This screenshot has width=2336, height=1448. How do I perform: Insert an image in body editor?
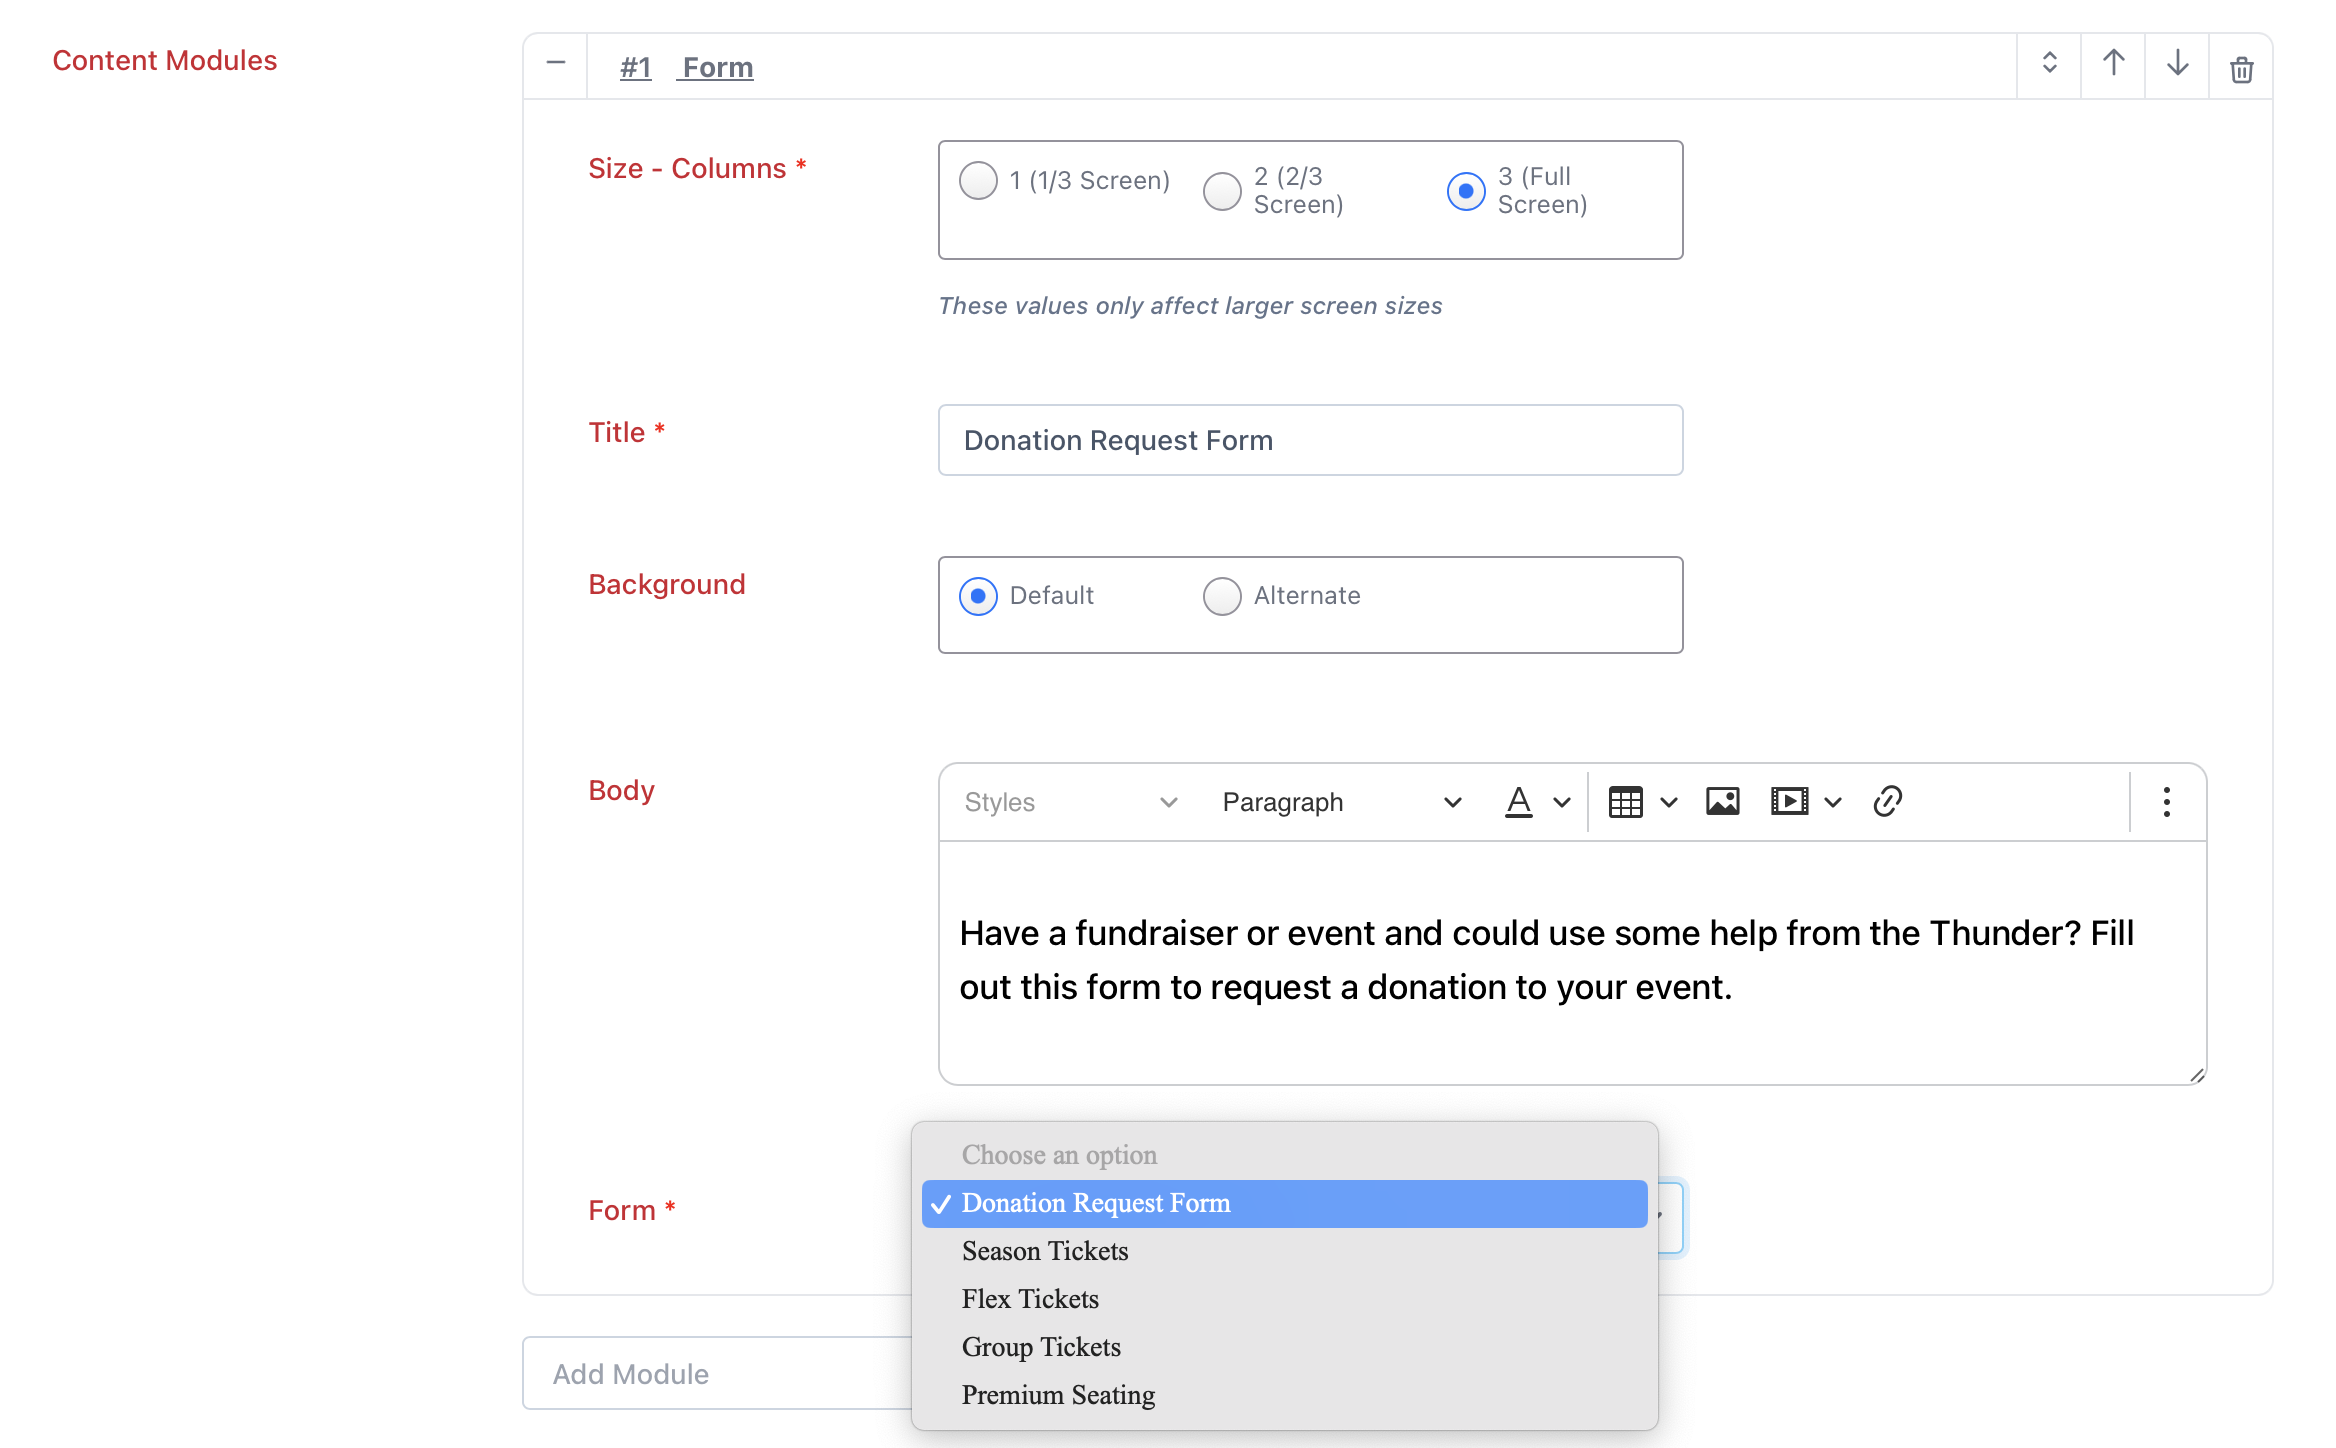[1722, 802]
